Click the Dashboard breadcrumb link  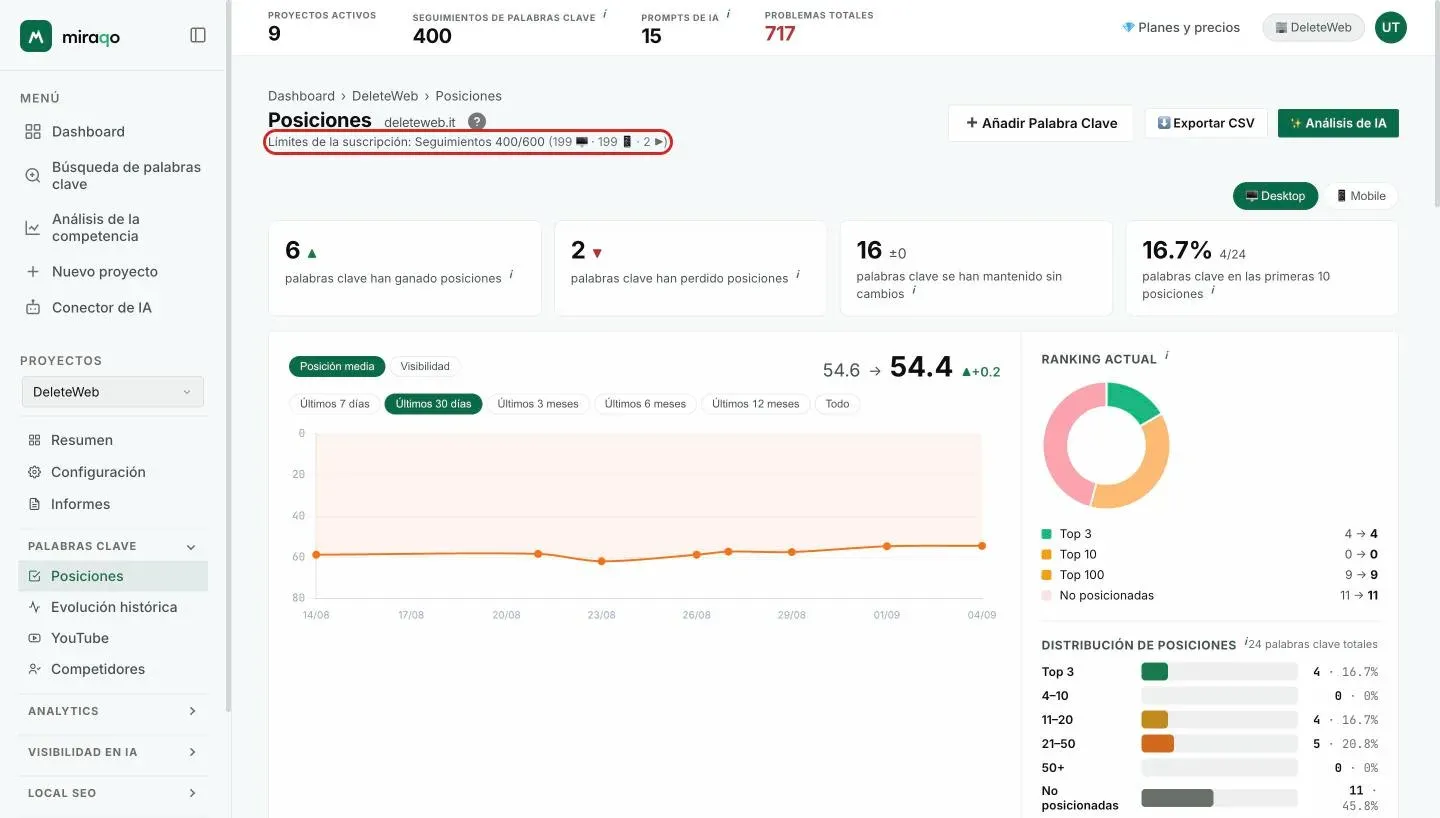[x=301, y=96]
